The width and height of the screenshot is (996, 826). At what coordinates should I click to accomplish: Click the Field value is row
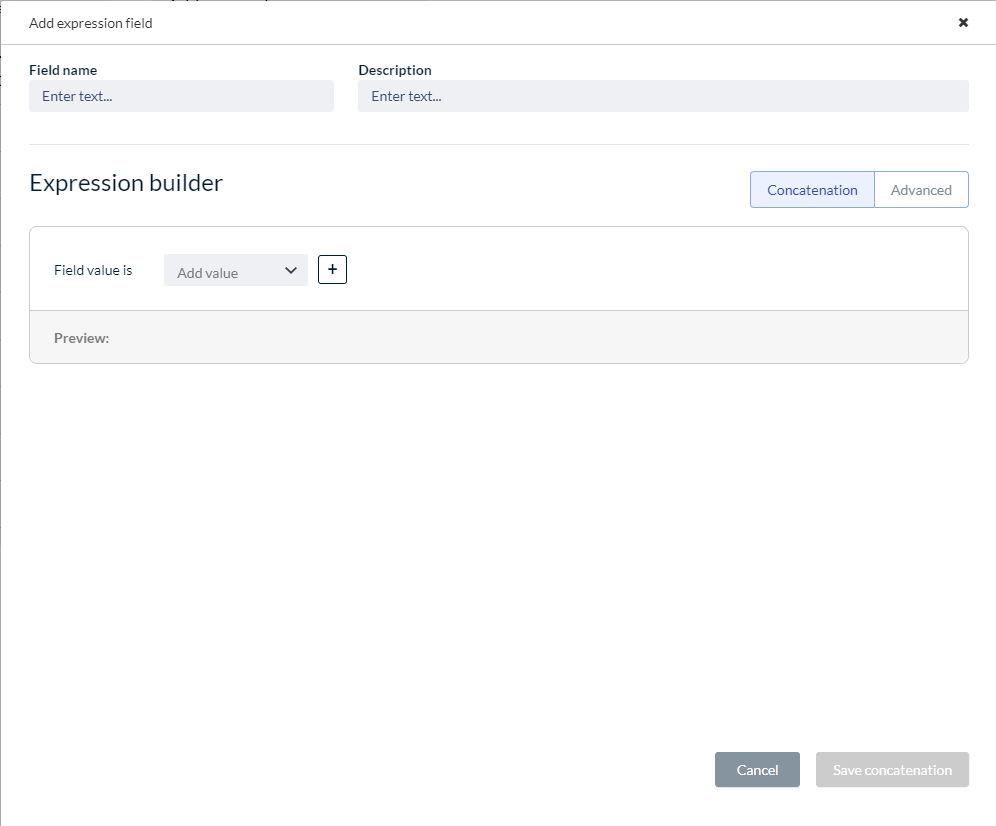pos(93,270)
